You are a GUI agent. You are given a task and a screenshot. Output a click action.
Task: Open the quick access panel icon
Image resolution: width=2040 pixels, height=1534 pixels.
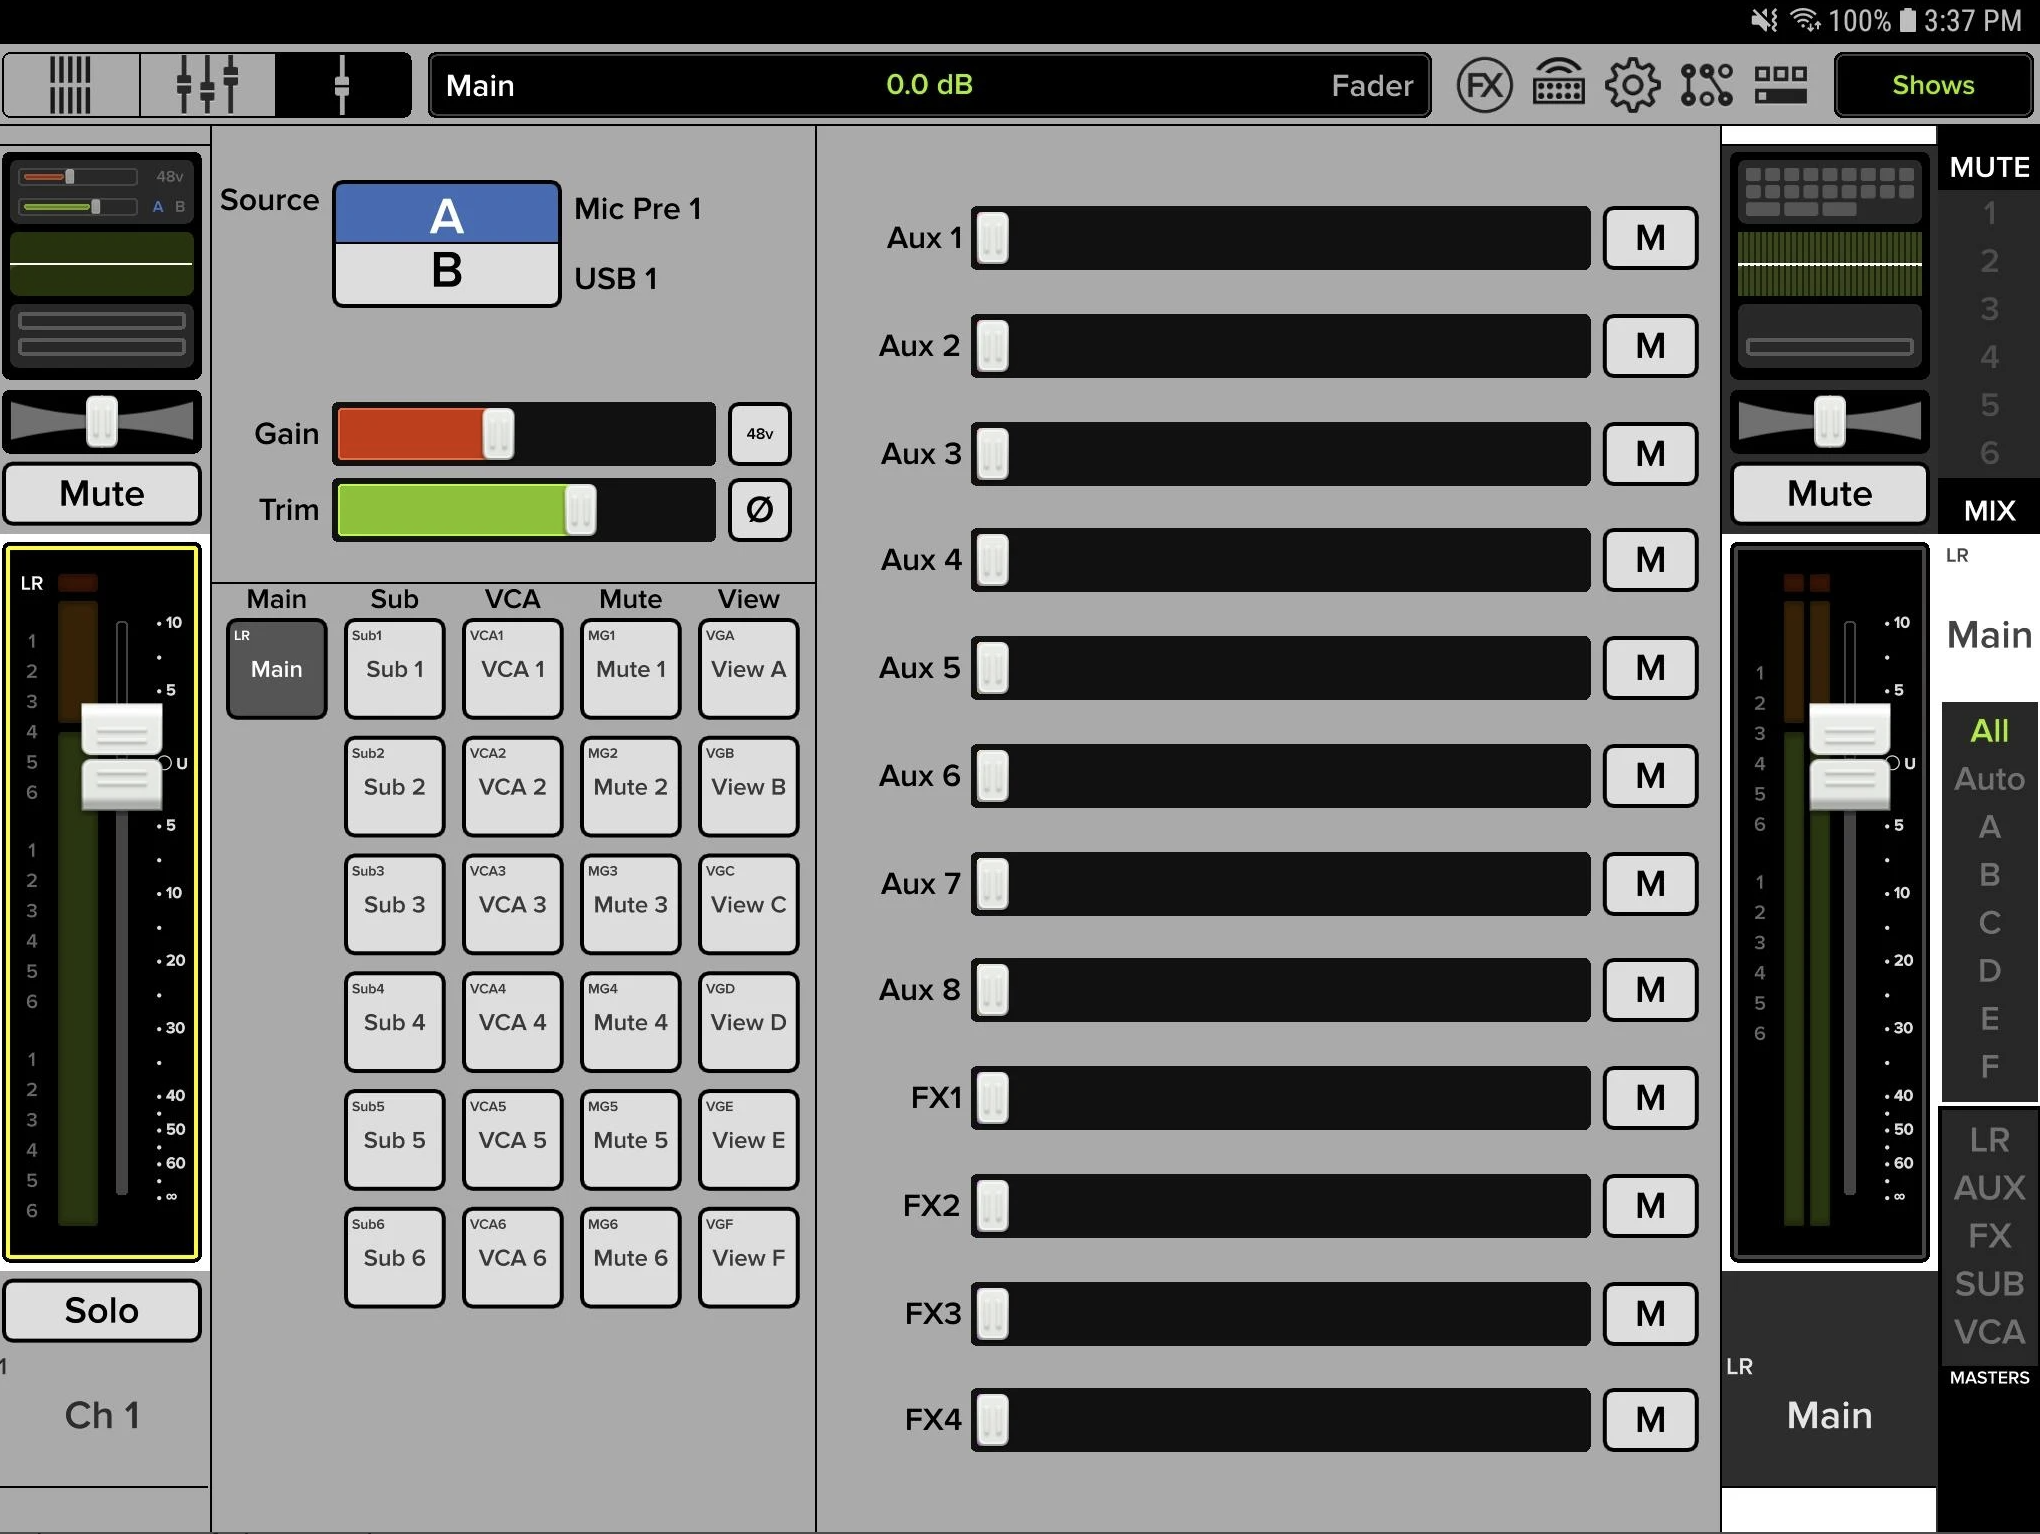pos(1780,85)
